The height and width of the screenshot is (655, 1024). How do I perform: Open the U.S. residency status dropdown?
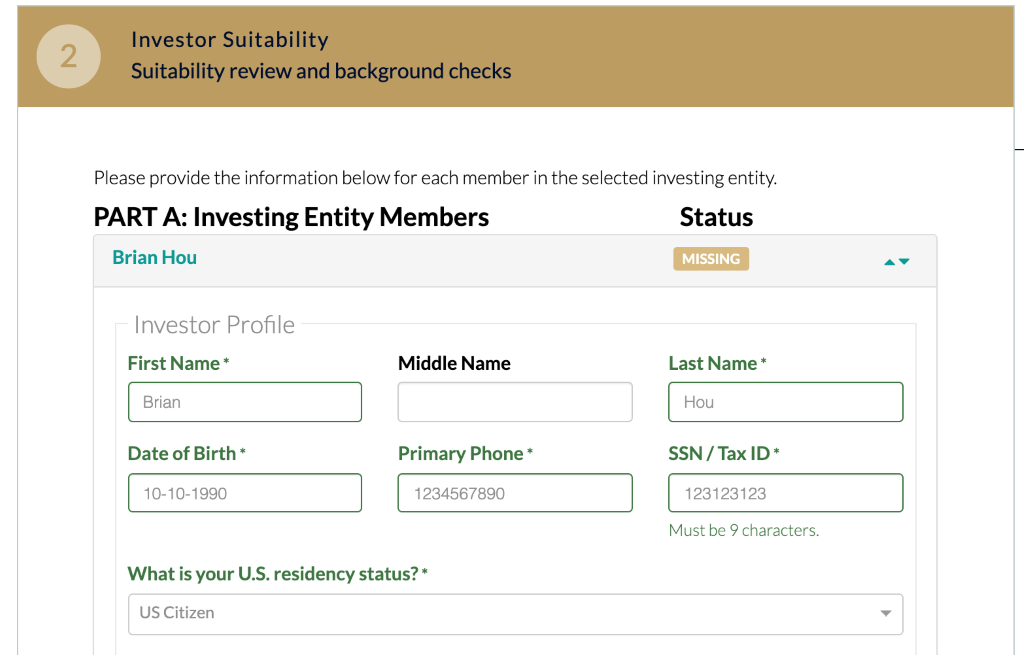point(516,614)
